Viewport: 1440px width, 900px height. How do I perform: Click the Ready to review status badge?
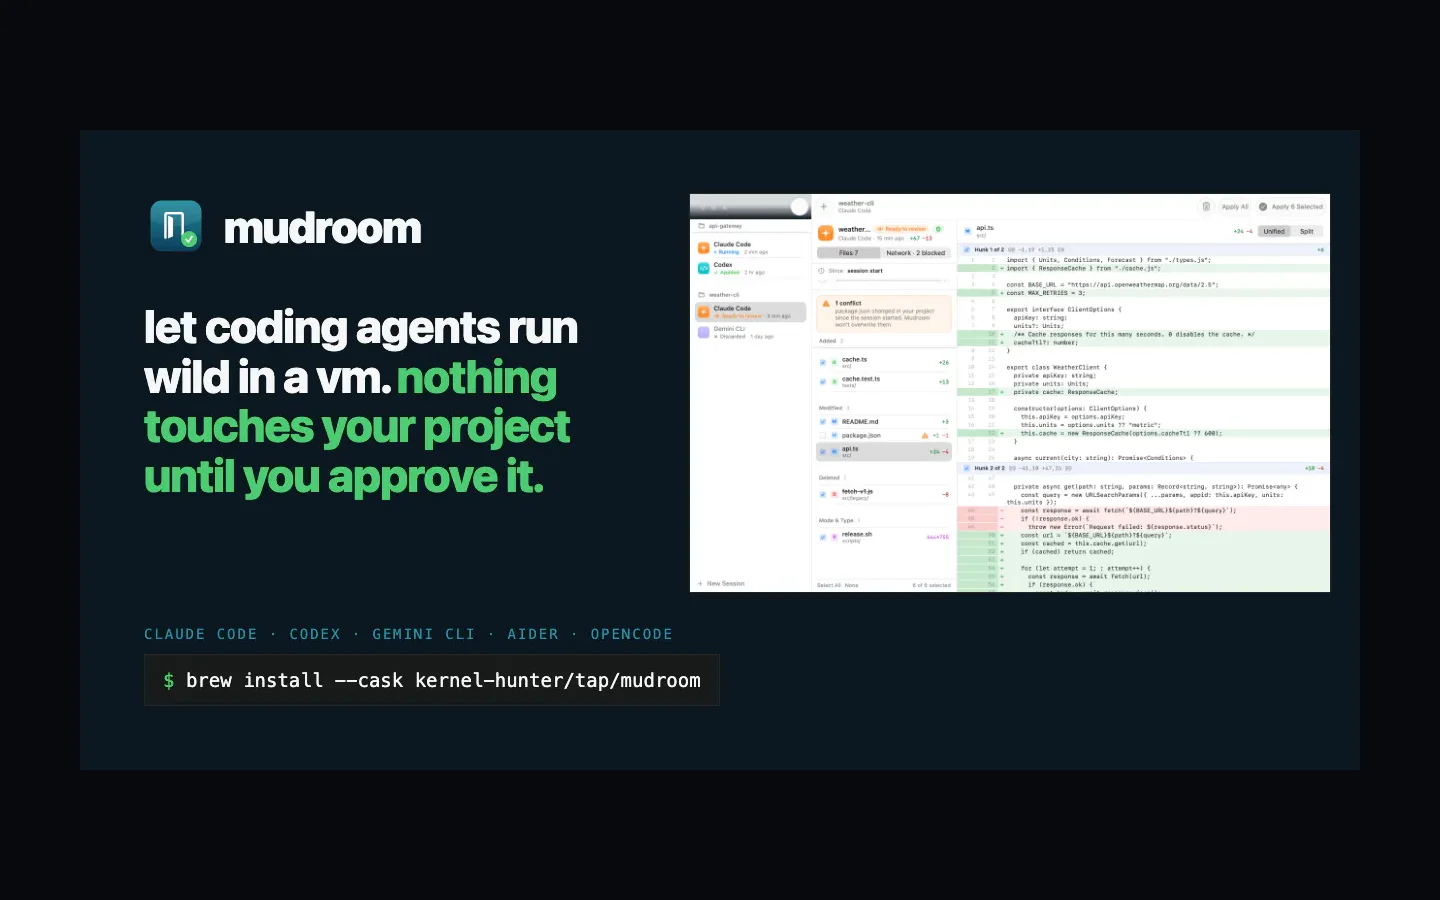point(902,229)
